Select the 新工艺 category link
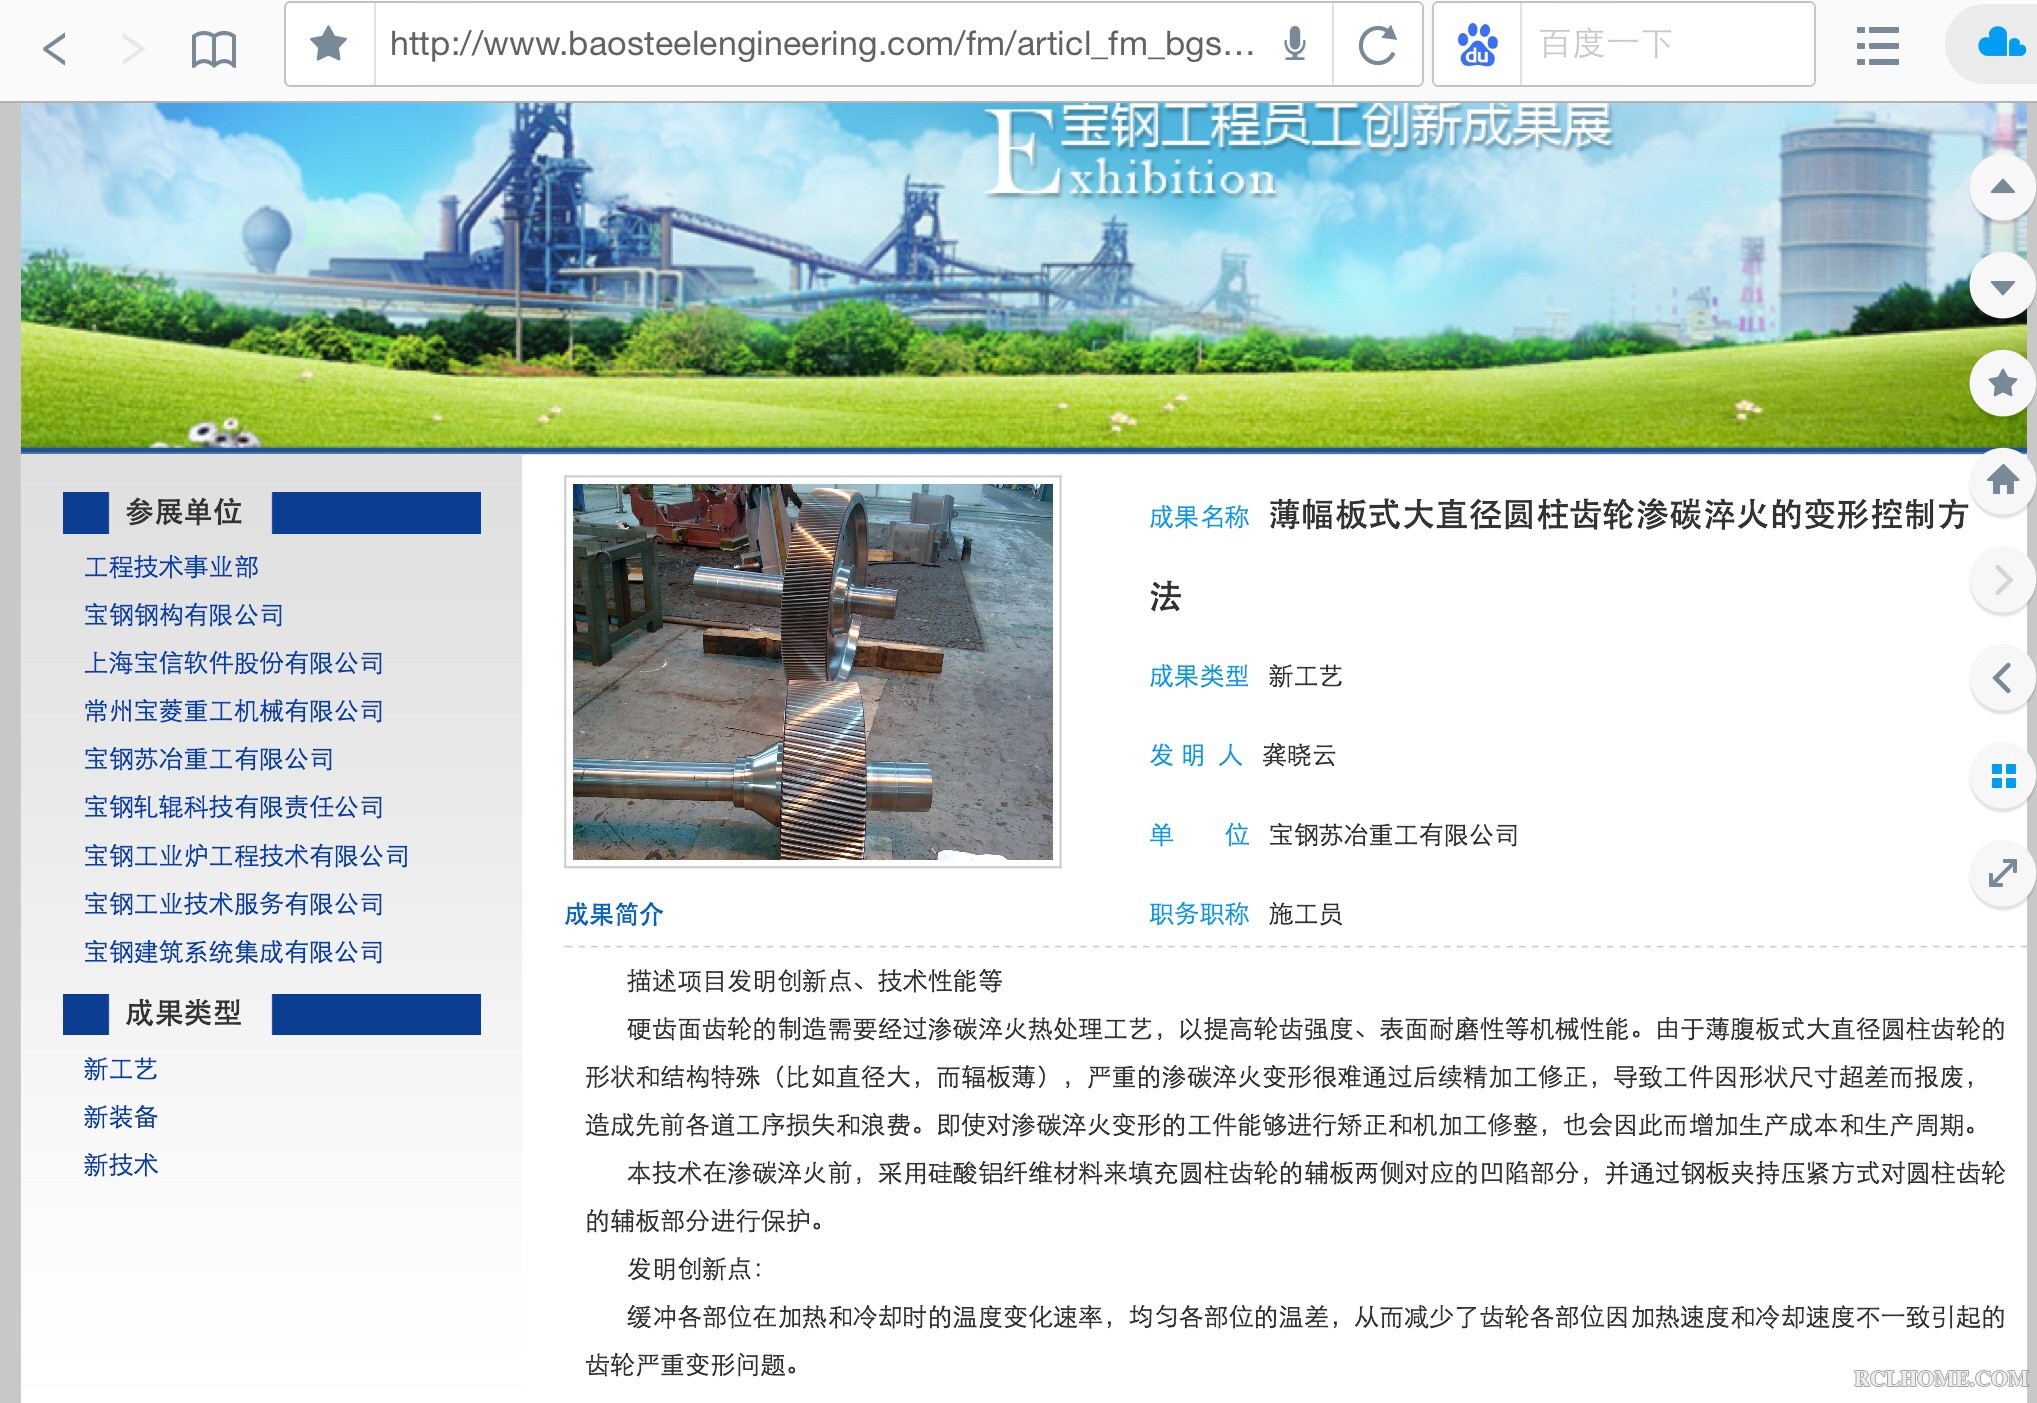The height and width of the screenshot is (1403, 2037). coord(121,1069)
